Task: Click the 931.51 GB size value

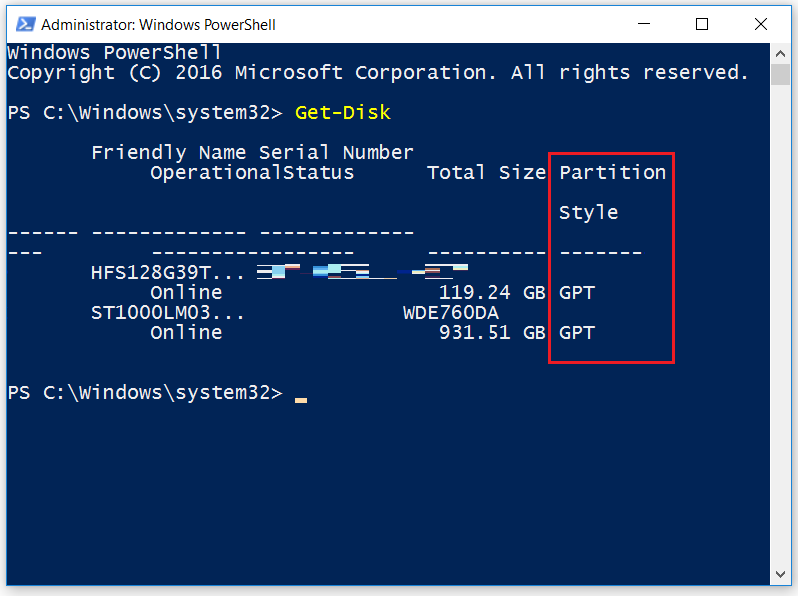Action: [x=492, y=332]
